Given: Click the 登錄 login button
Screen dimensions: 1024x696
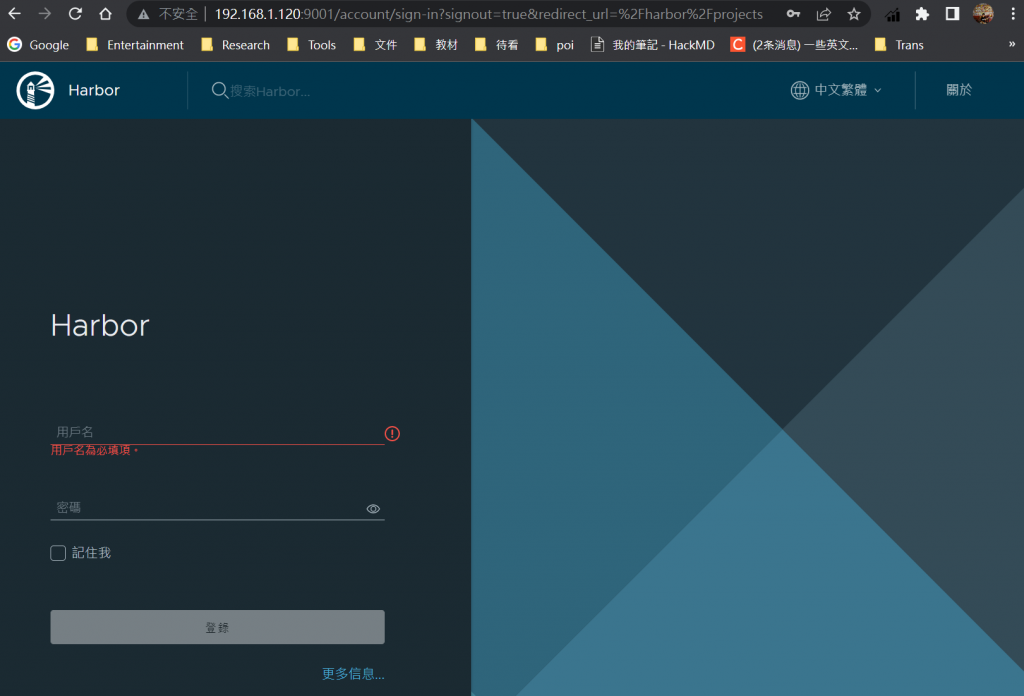Looking at the screenshot, I should 217,627.
